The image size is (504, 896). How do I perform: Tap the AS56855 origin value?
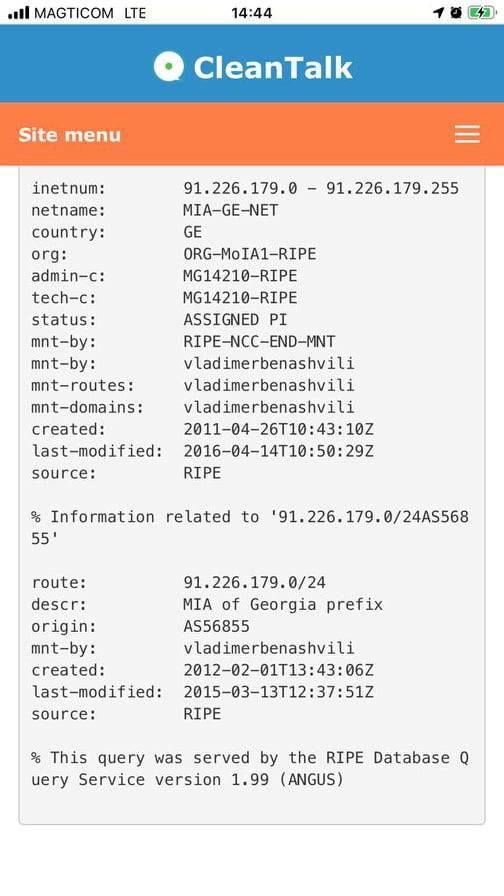(x=216, y=626)
